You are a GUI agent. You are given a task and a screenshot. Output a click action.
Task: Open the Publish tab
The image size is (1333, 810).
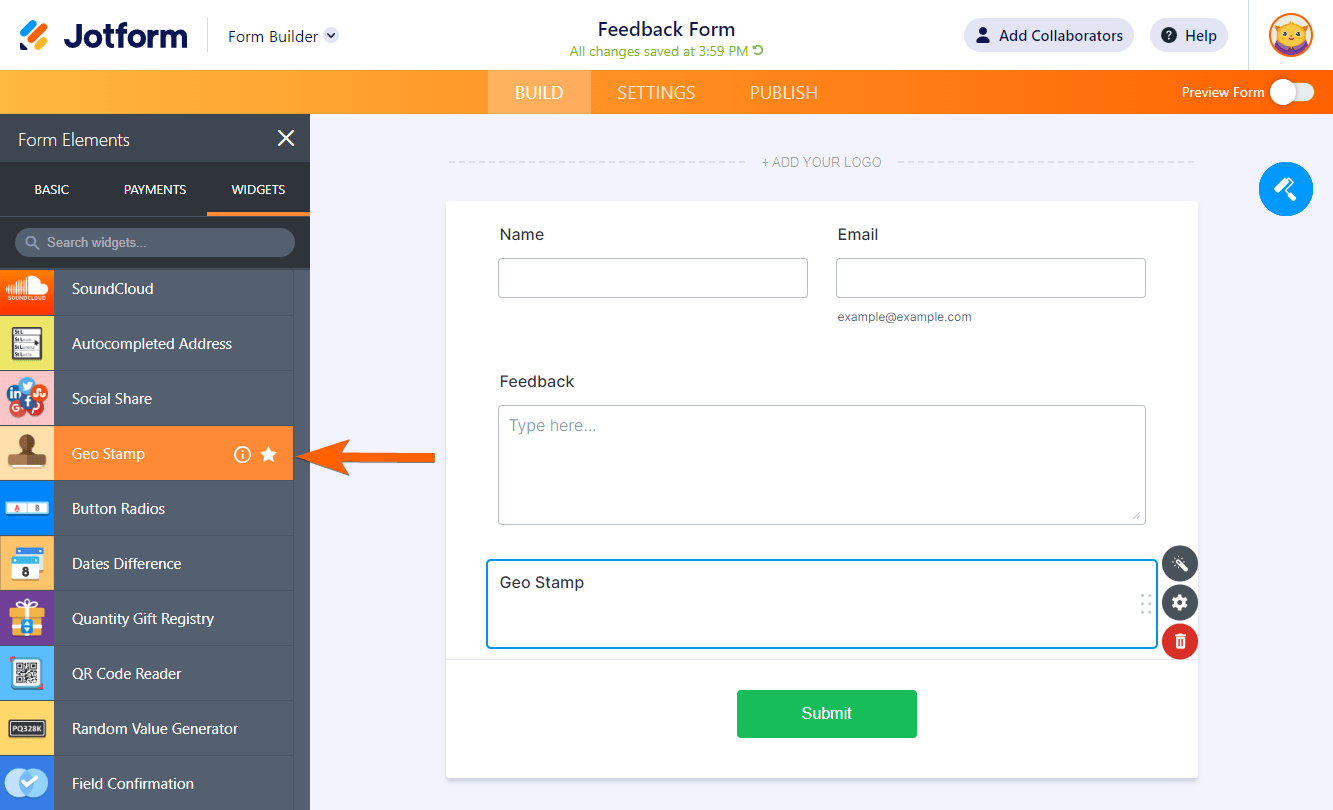click(784, 93)
